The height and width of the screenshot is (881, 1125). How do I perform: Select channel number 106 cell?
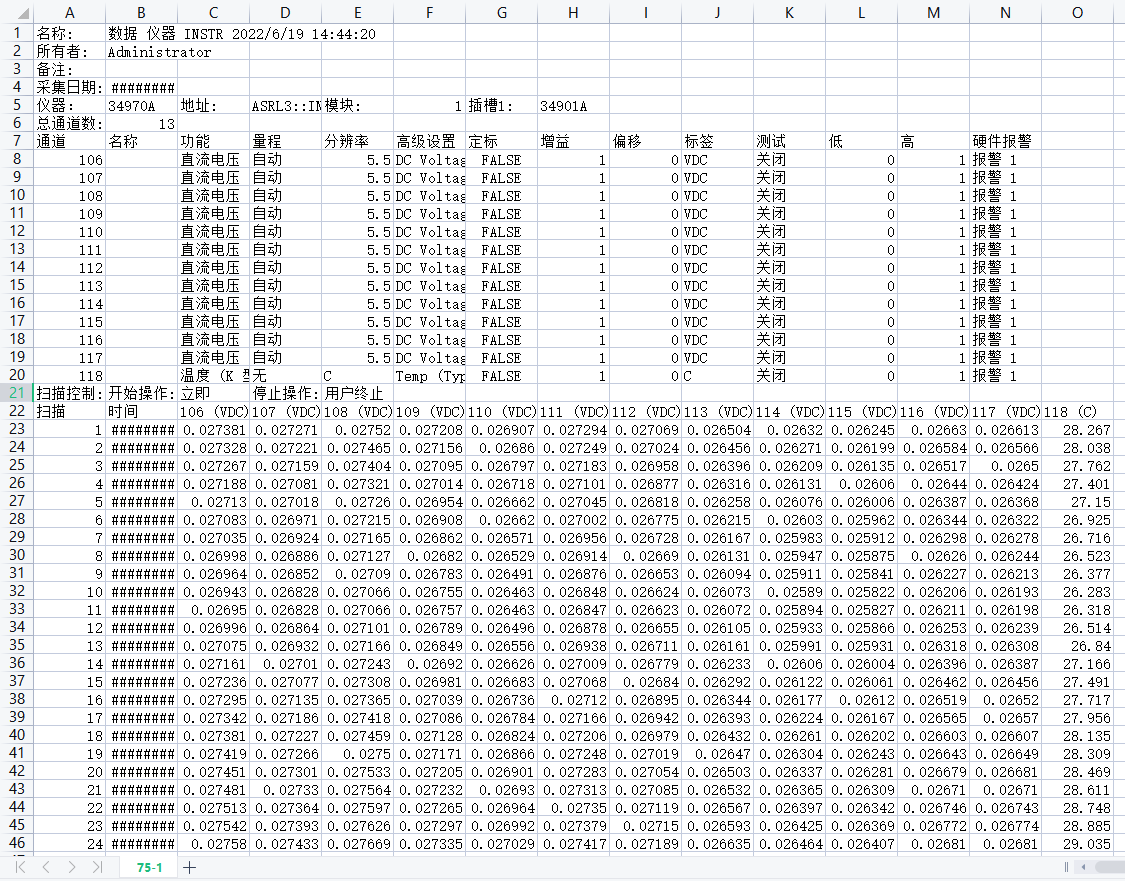tap(70, 159)
